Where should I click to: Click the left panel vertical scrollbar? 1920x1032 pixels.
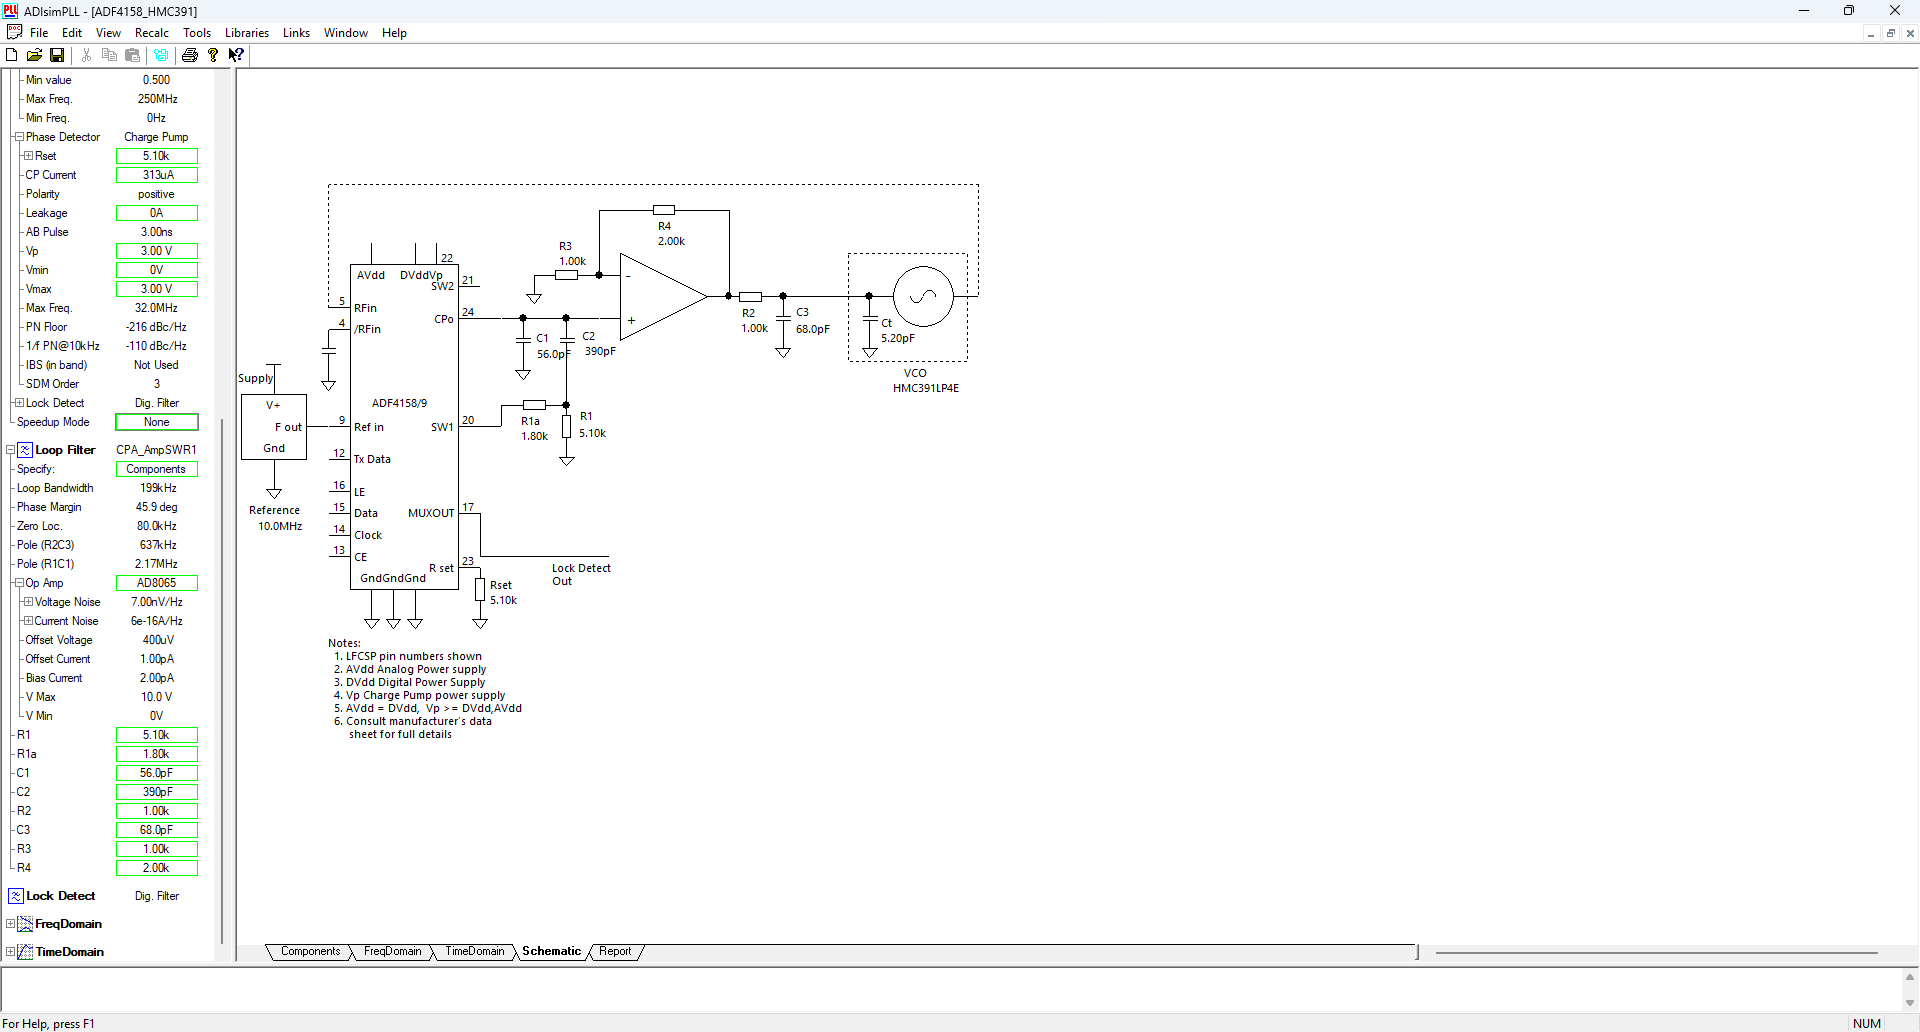tap(221, 680)
